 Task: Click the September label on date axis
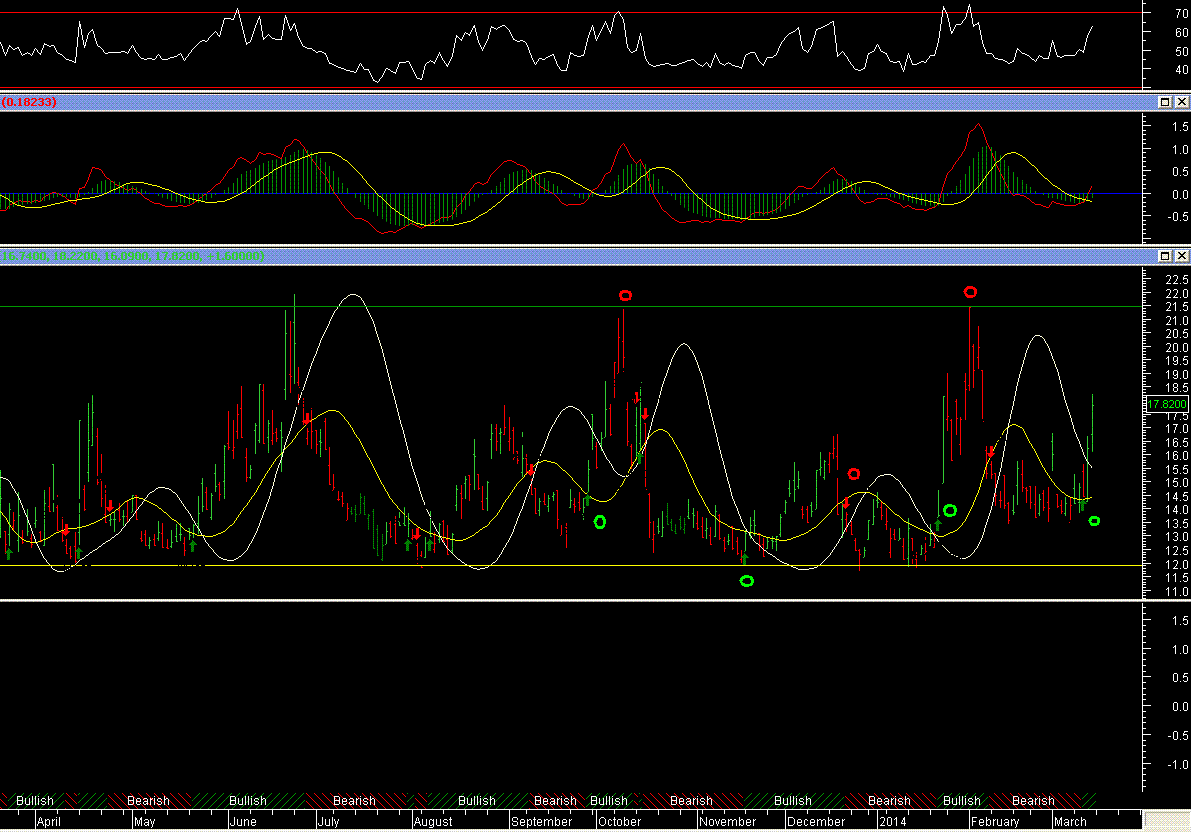[542, 821]
